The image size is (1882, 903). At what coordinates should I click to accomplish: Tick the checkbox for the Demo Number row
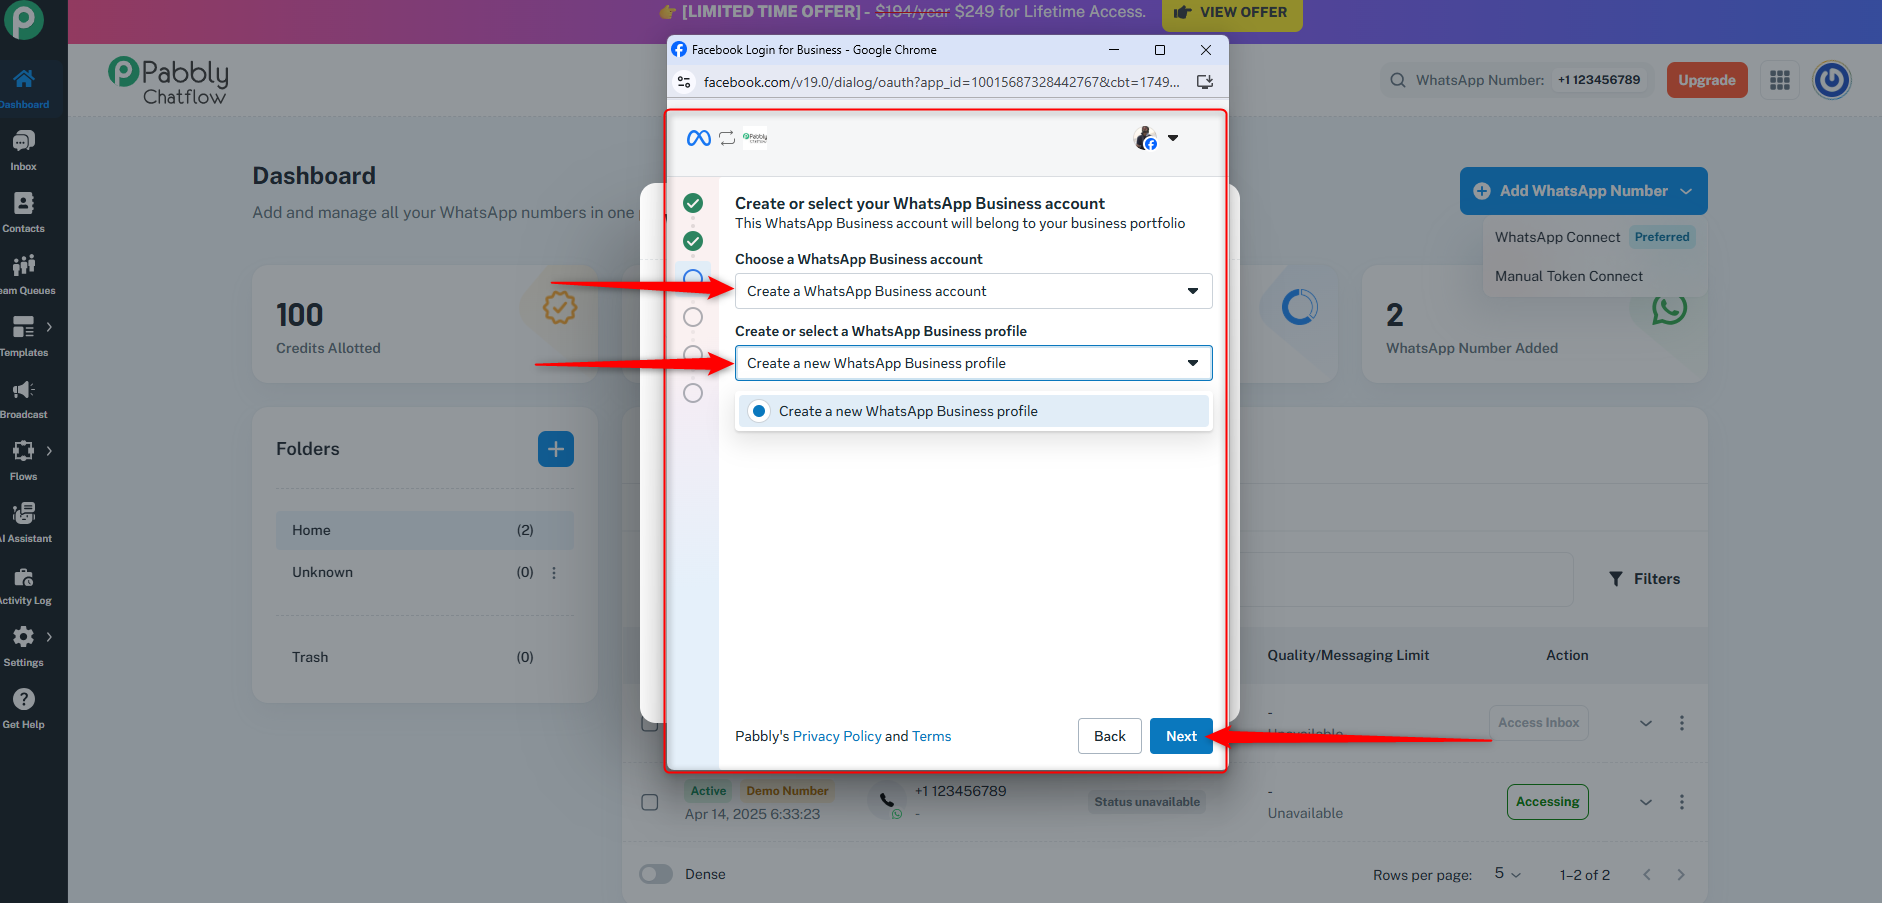point(650,802)
